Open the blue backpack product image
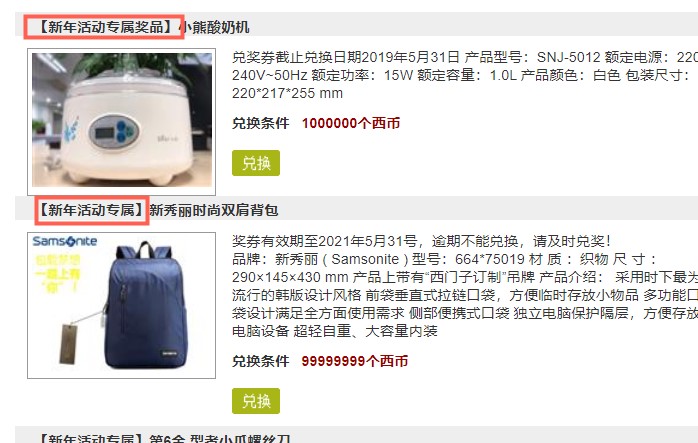Screen dimensions: 698x443 [122, 305]
